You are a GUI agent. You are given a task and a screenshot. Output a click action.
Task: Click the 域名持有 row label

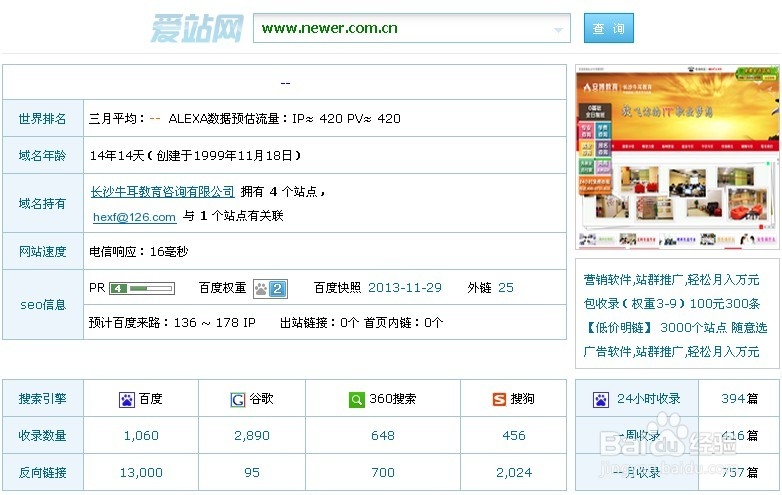tap(42, 203)
